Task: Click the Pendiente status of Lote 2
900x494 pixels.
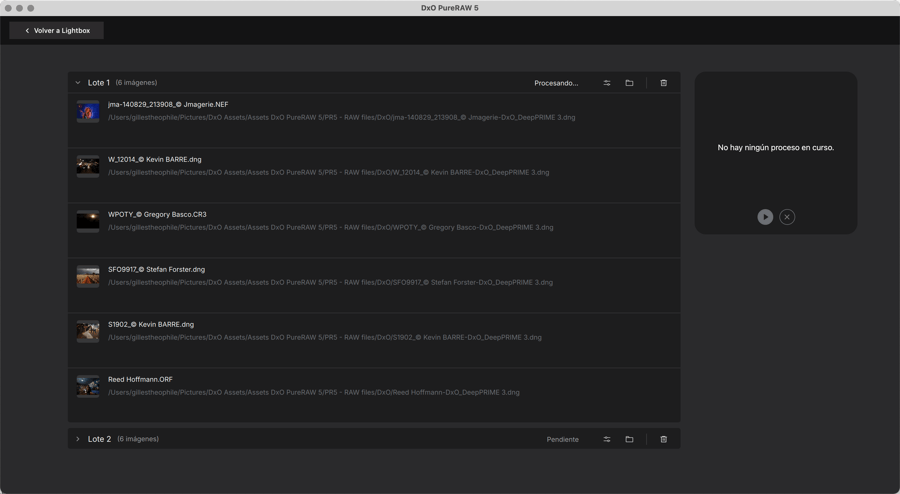Action: 562,439
